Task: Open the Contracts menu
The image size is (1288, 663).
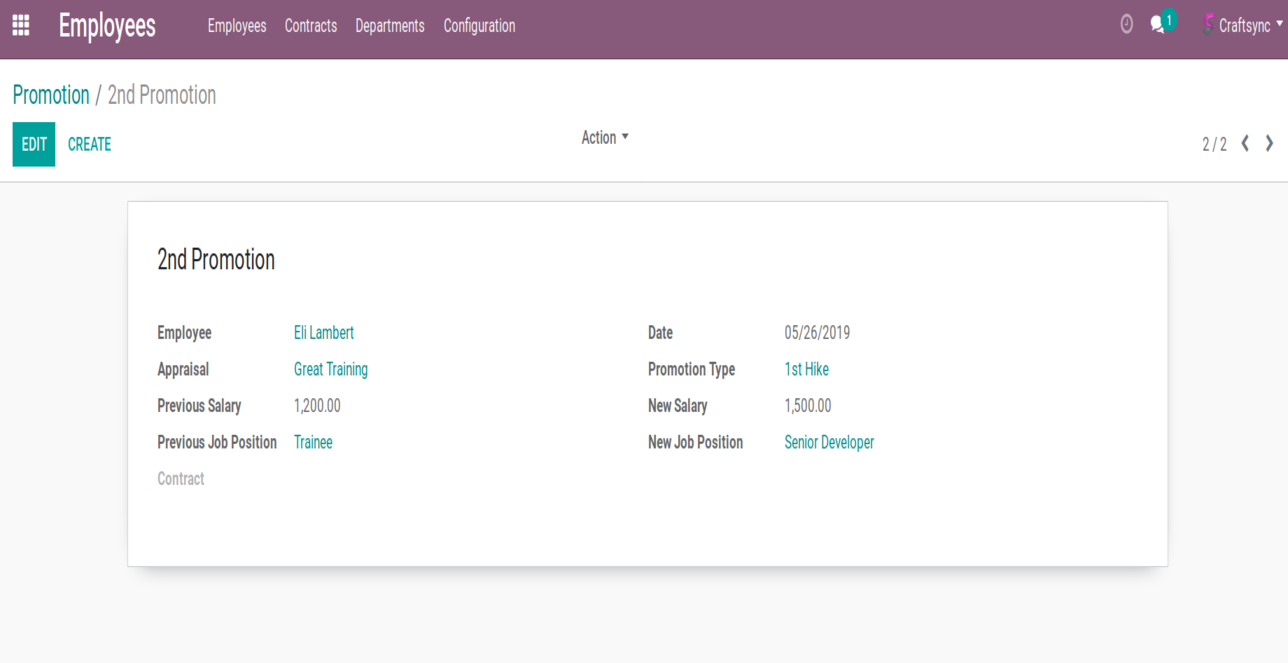Action: pyautogui.click(x=311, y=26)
